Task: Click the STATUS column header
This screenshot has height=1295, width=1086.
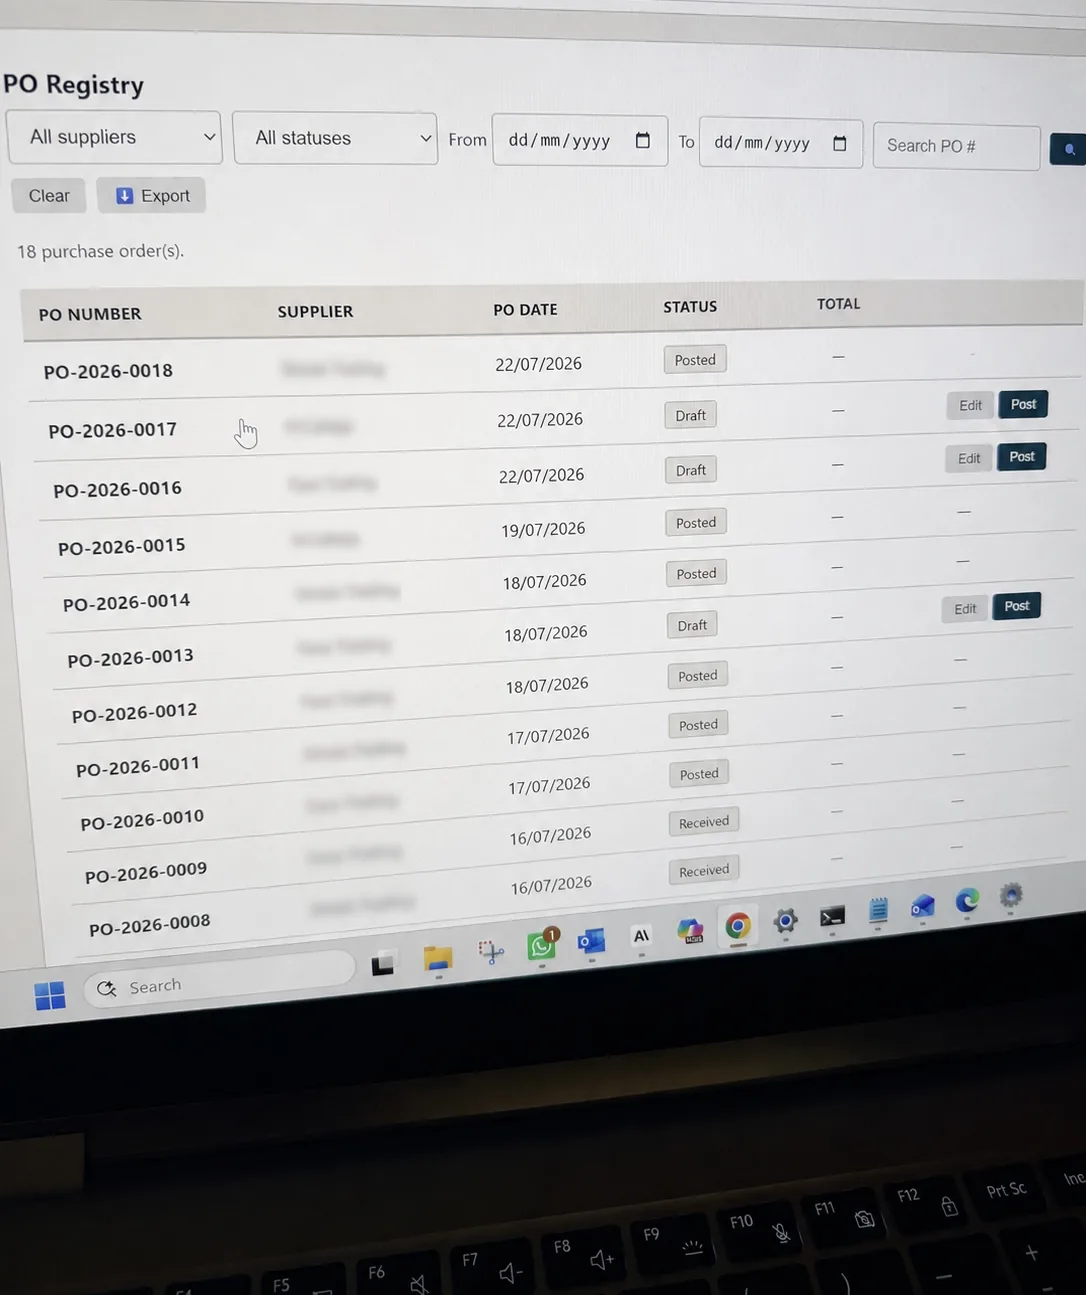Action: coord(690,306)
